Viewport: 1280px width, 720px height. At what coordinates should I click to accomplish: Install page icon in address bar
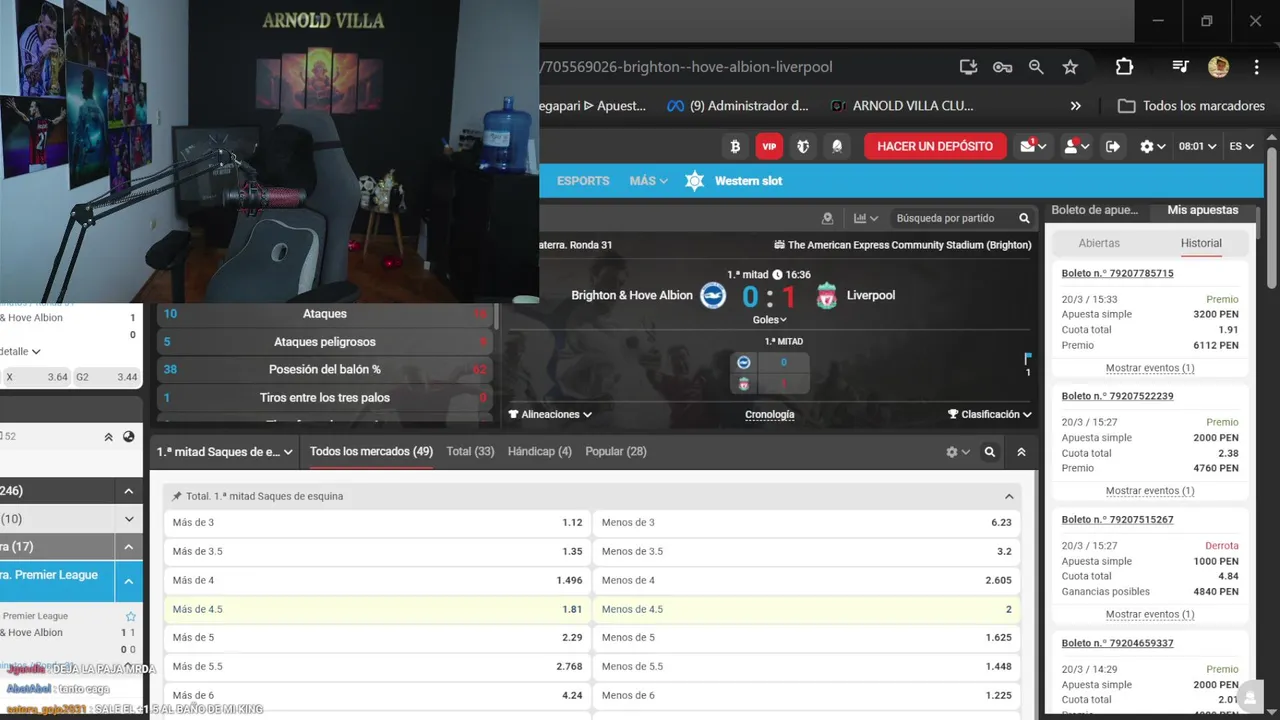click(968, 67)
